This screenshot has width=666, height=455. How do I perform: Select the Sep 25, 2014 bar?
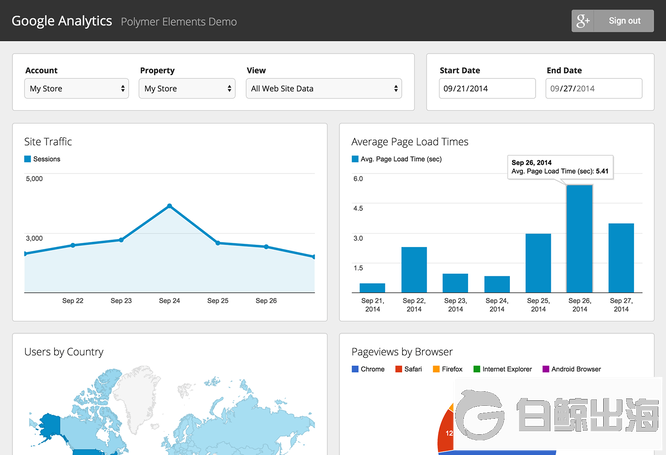click(x=538, y=262)
